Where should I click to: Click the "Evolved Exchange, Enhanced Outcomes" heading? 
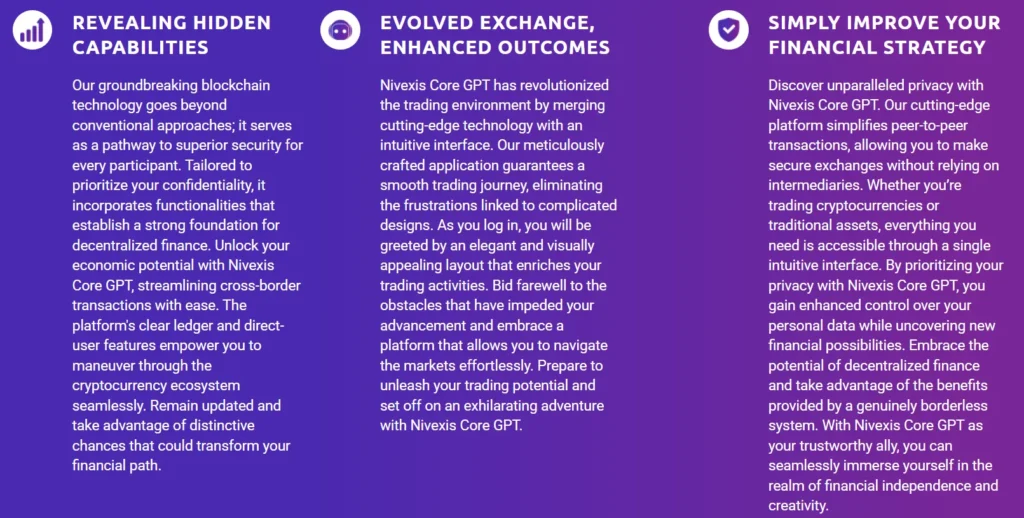coord(494,34)
